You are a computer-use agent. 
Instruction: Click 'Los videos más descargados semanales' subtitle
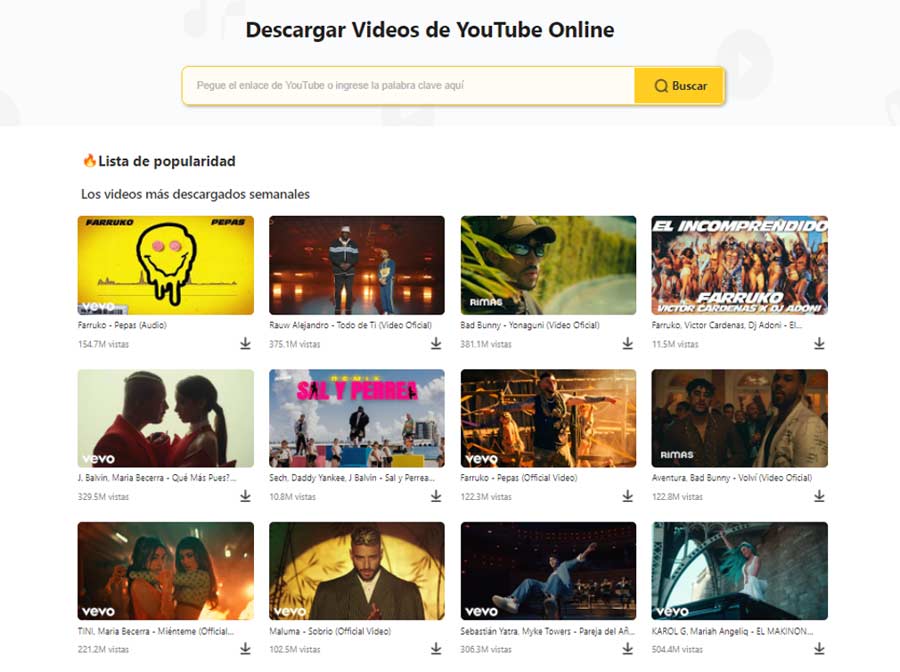coord(195,194)
